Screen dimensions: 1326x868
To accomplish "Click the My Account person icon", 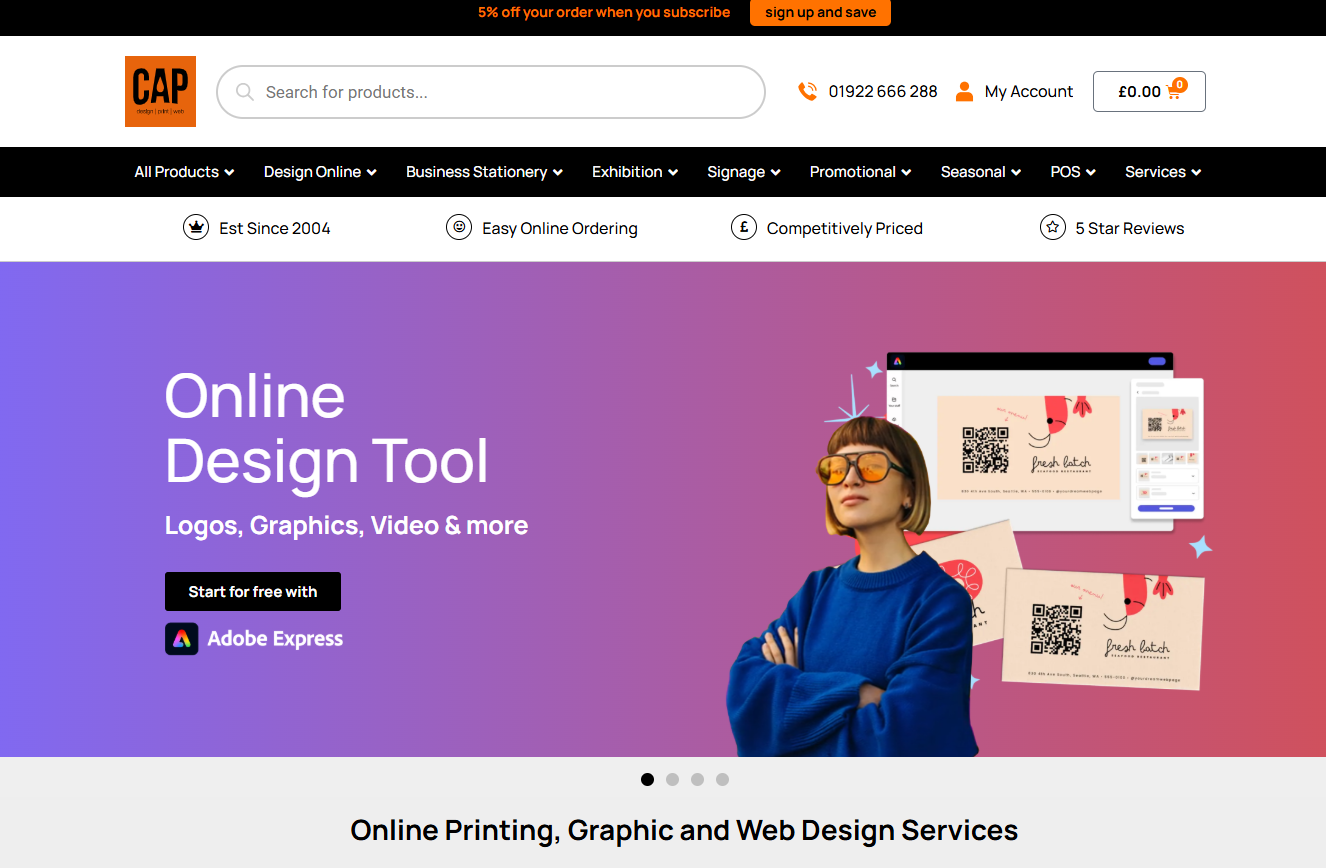I will pyautogui.click(x=964, y=91).
